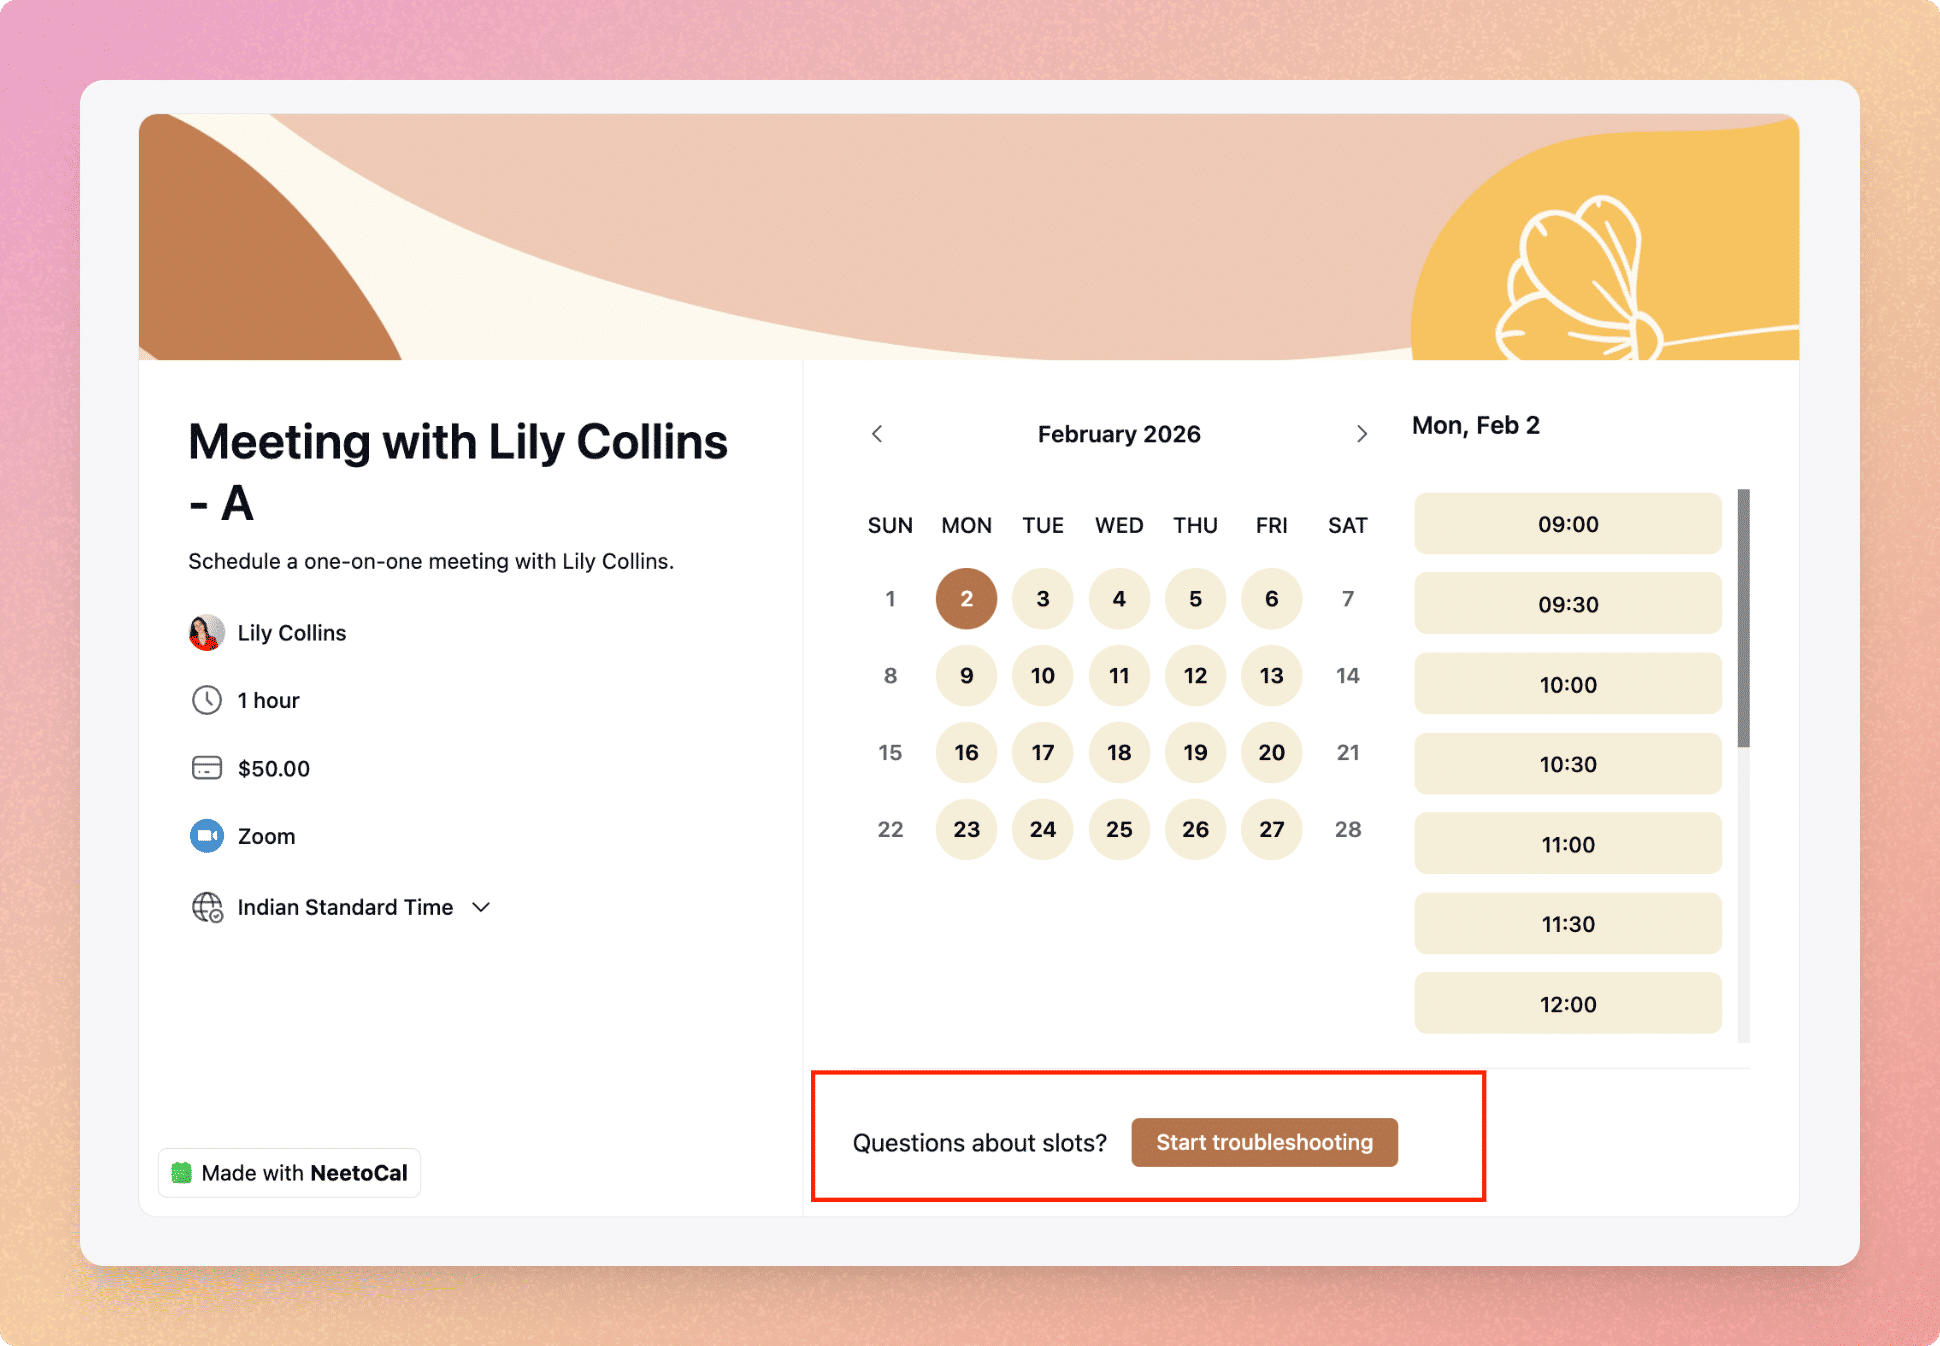Choose the 11:30 time slot
The image size is (1940, 1346).
(x=1567, y=924)
